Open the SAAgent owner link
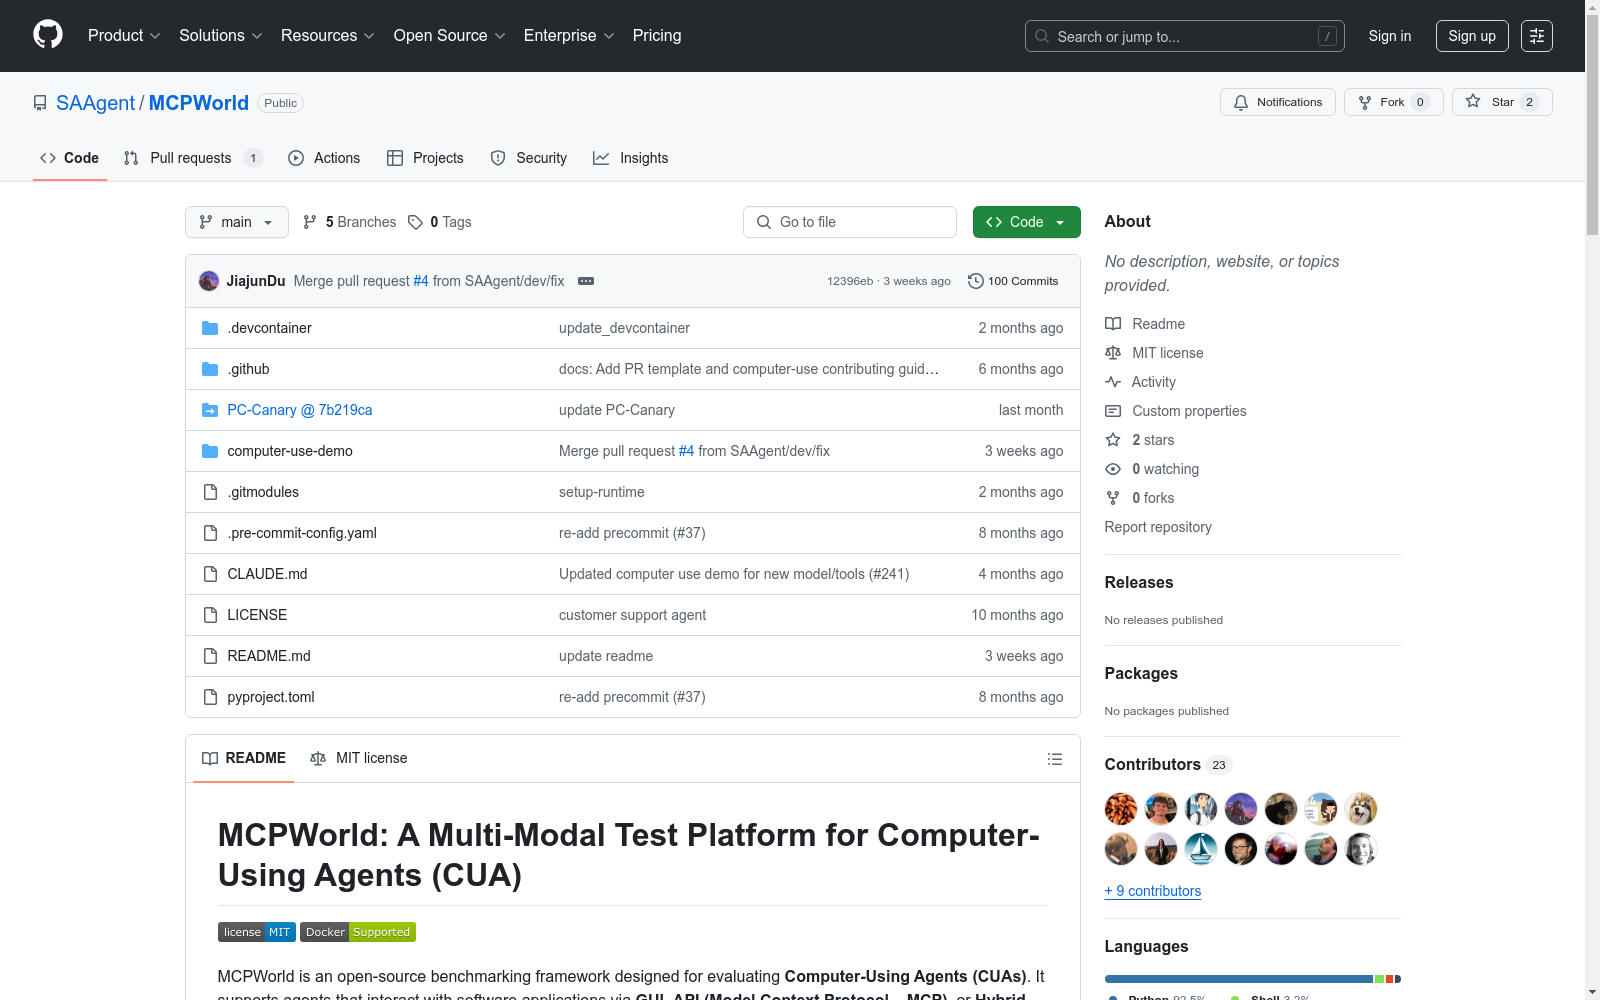This screenshot has height=1000, width=1600. click(95, 103)
